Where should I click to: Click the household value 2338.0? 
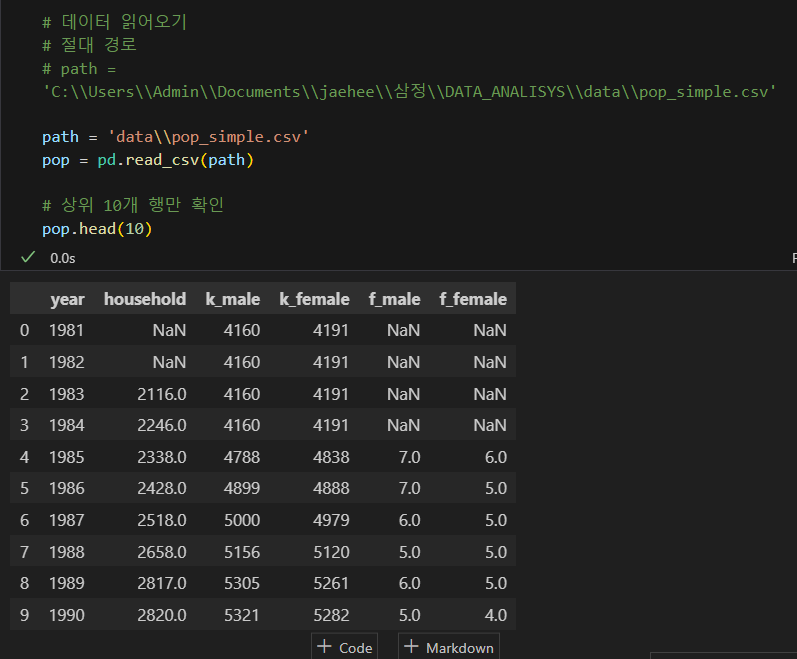pos(162,457)
